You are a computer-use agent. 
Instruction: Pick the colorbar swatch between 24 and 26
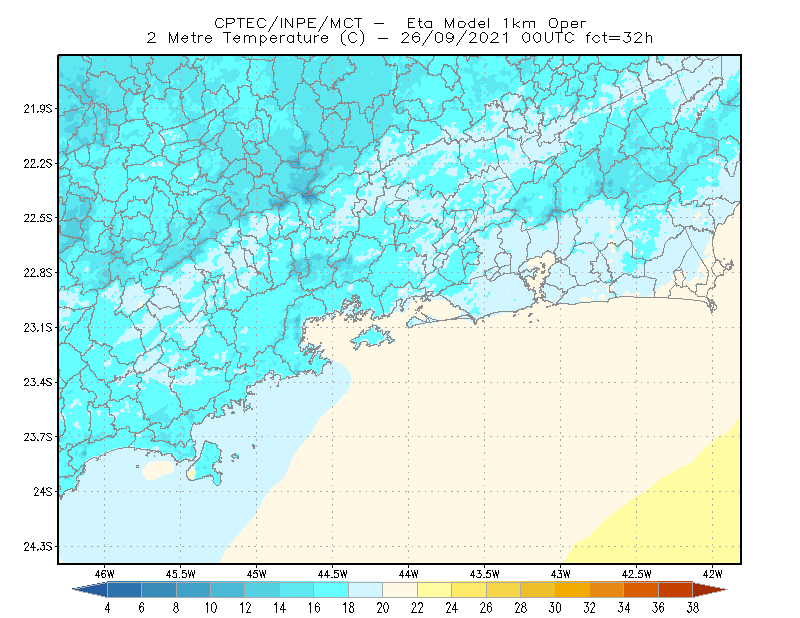[x=469, y=590]
